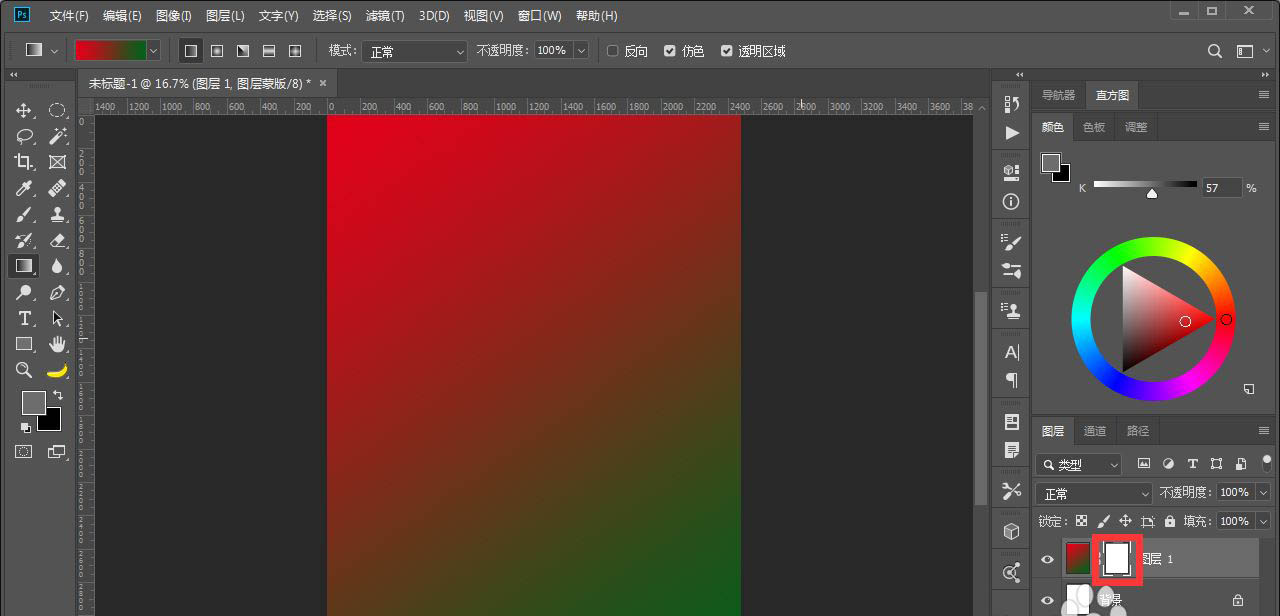The image size is (1280, 616).
Task: Choose the Brush tool
Action: 24,214
